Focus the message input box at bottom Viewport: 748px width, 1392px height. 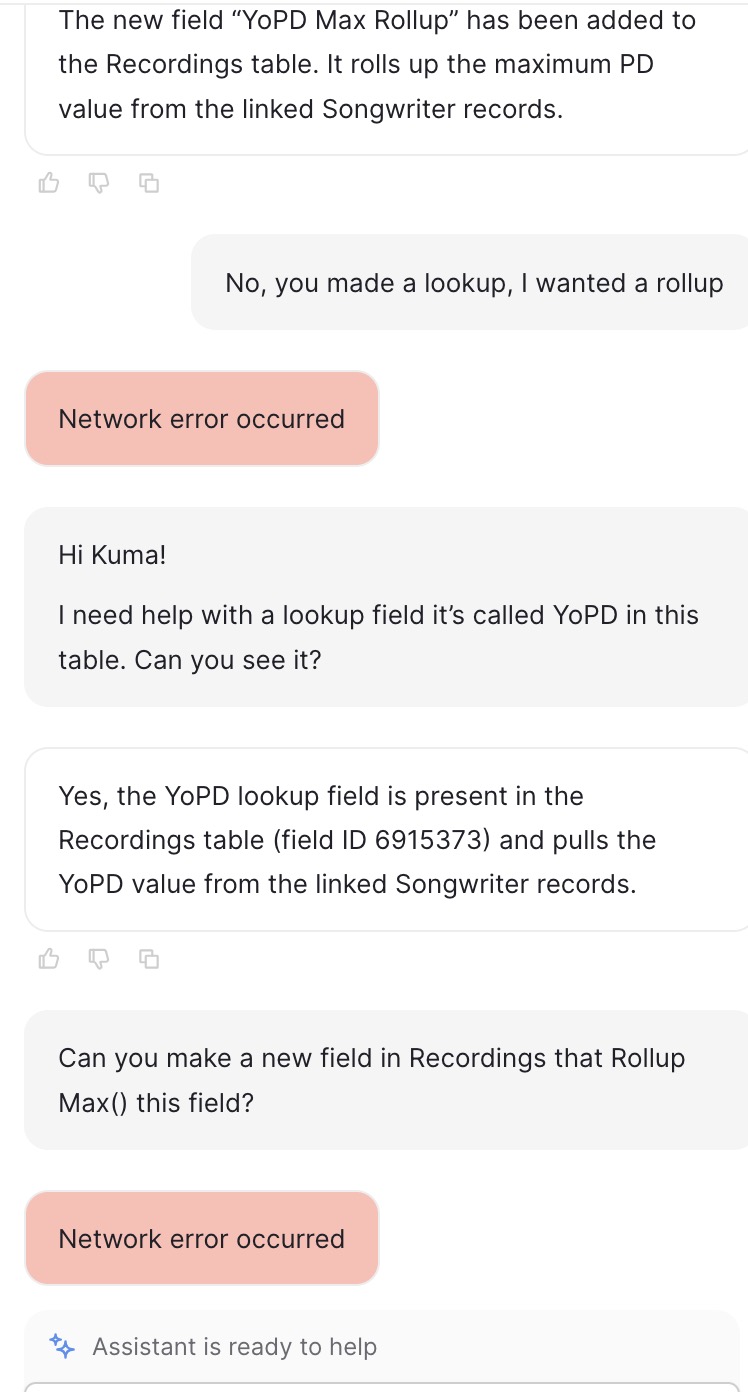385,1386
